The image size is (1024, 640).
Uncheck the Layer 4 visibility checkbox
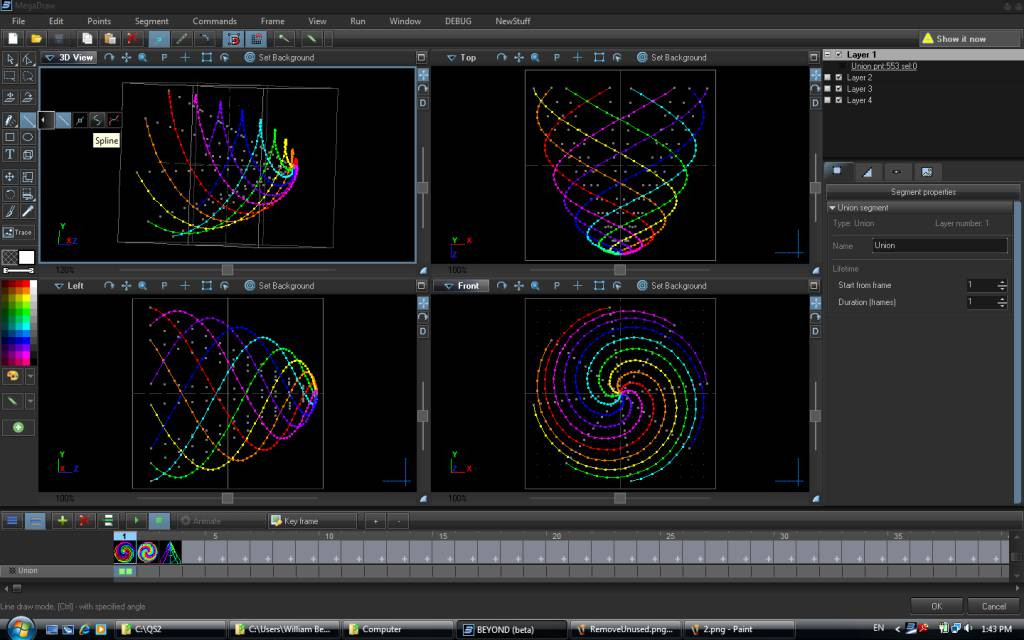pyautogui.click(x=838, y=100)
